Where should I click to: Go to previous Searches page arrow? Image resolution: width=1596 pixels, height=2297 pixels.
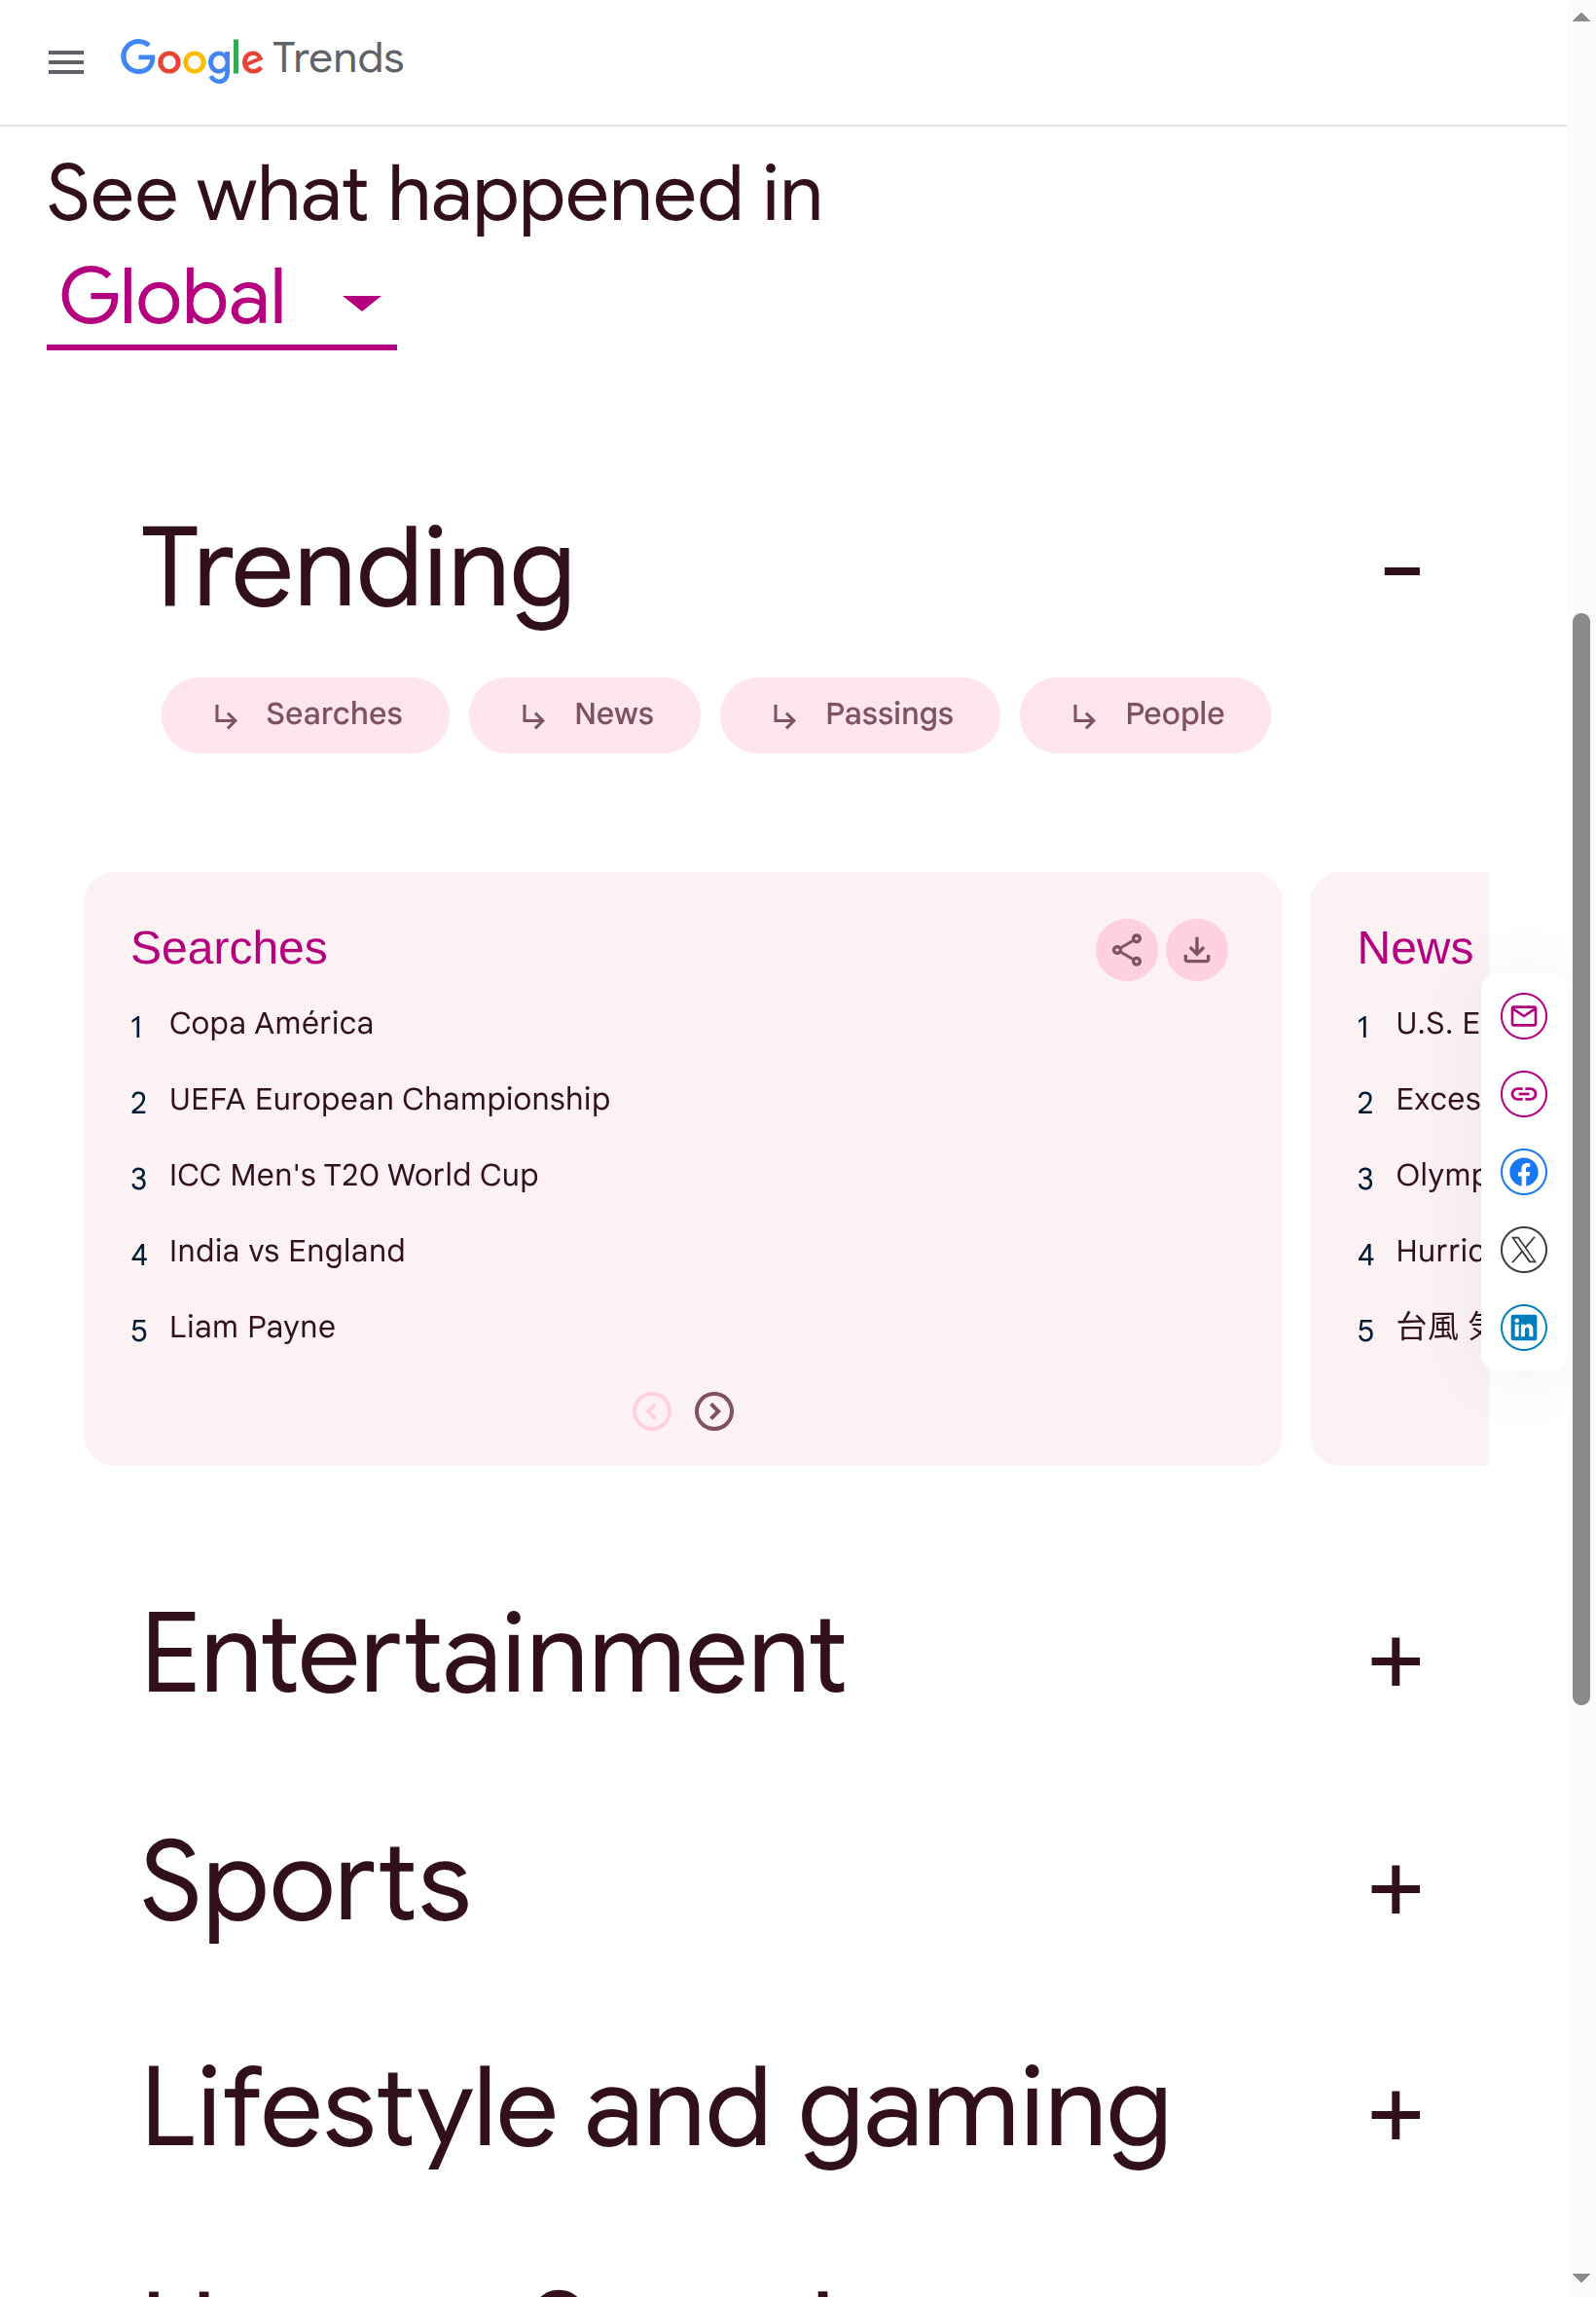coord(652,1411)
